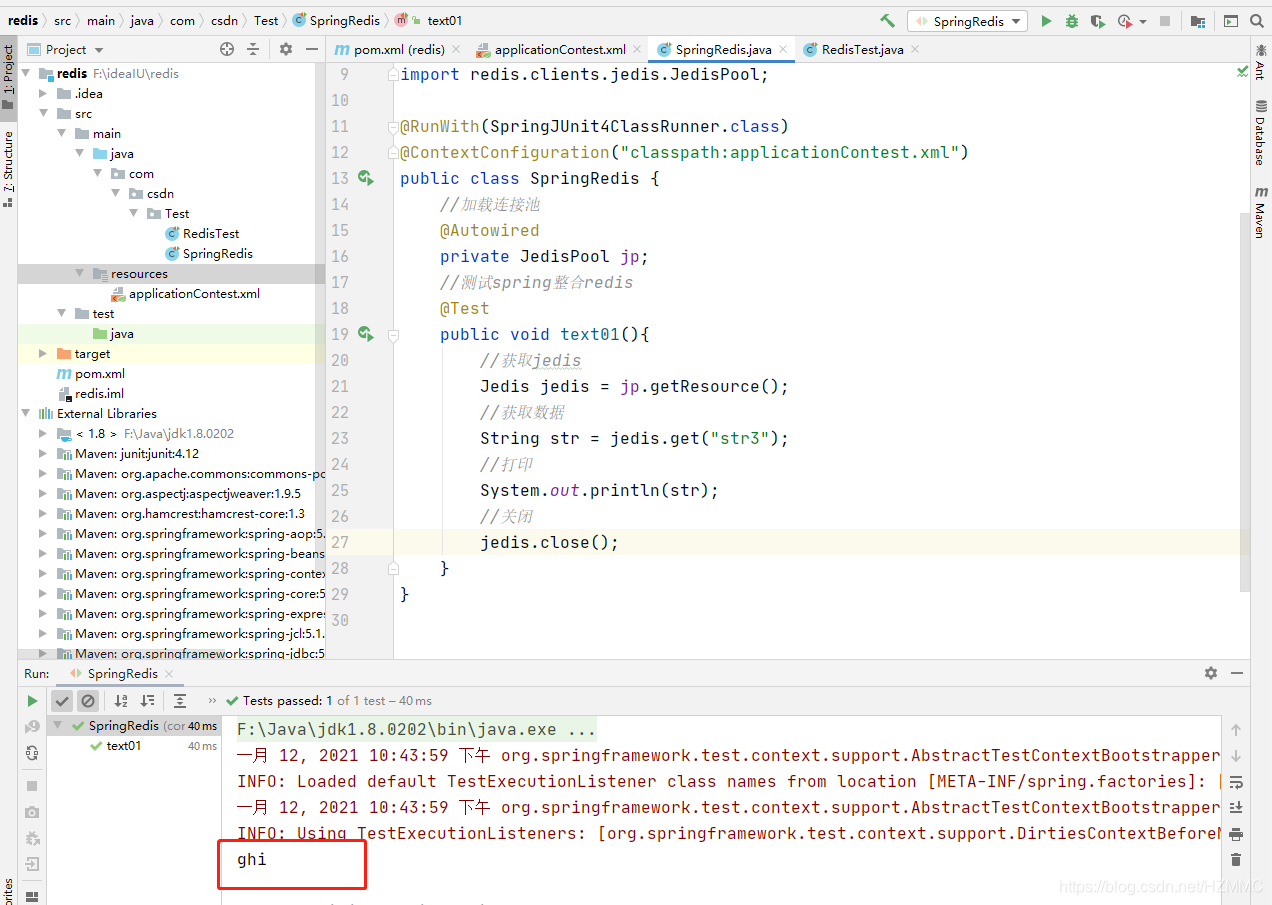Toggle soft-wrap in console output
This screenshot has width=1272, height=905.
click(x=1236, y=782)
